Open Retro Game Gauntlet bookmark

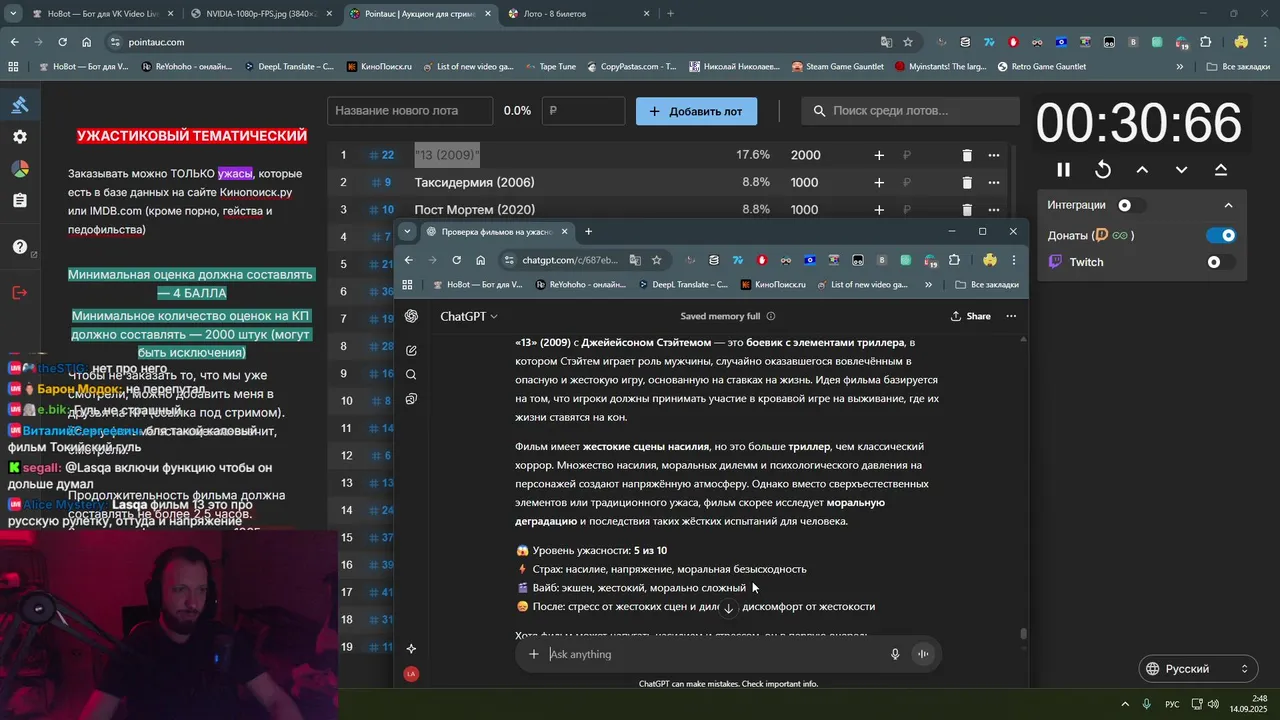[1041, 67]
